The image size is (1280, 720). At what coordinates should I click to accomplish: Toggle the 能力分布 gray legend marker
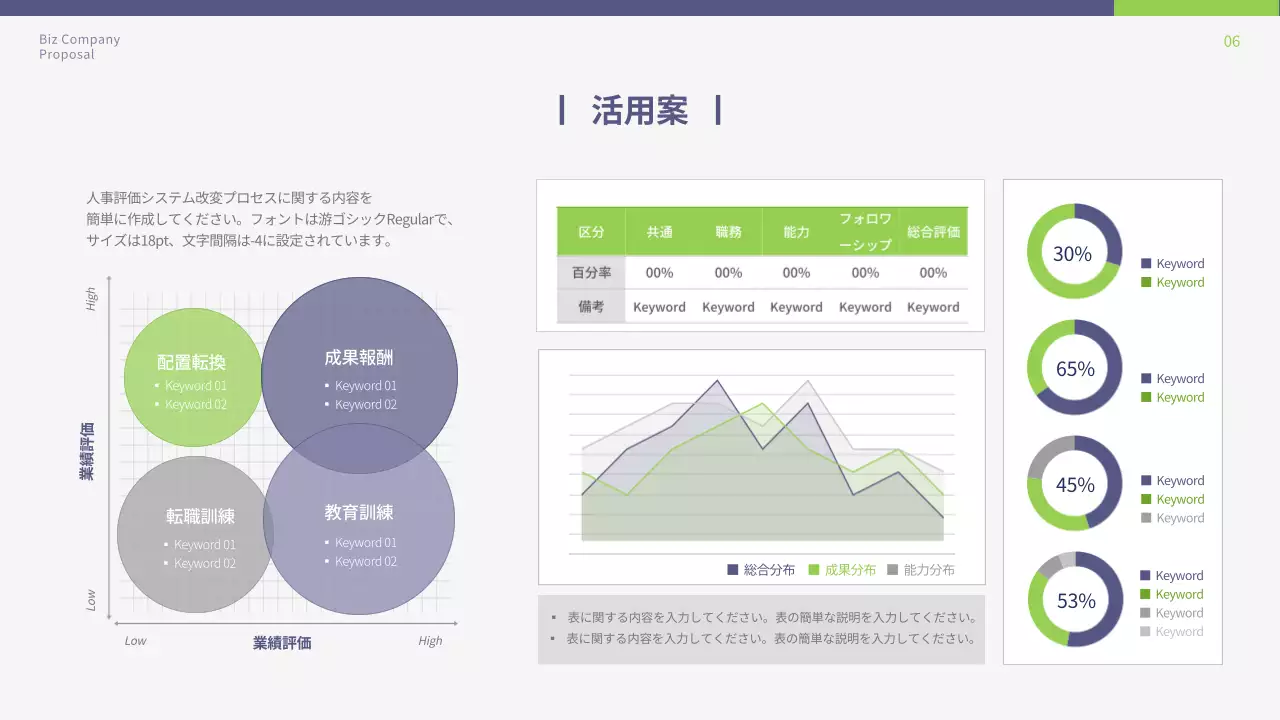892,569
